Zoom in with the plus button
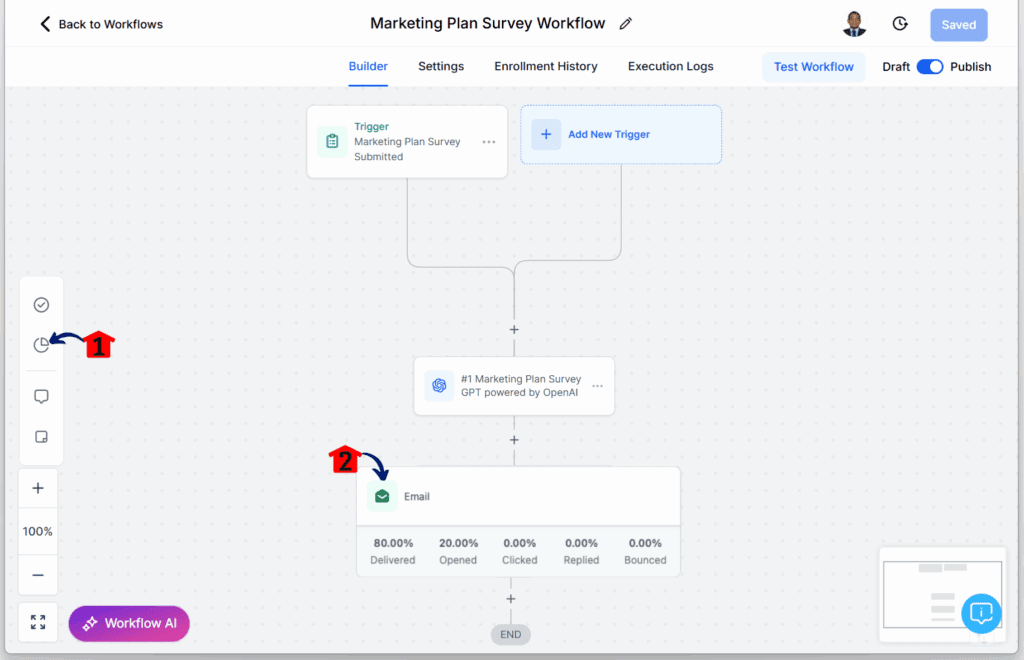1024x660 pixels. (38, 488)
